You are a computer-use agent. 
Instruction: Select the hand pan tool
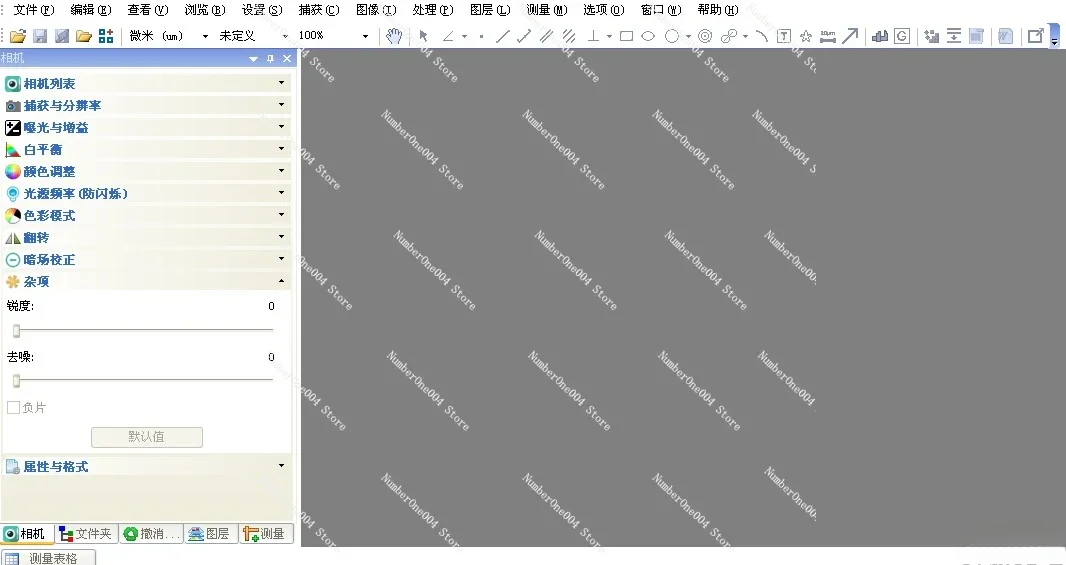click(394, 36)
